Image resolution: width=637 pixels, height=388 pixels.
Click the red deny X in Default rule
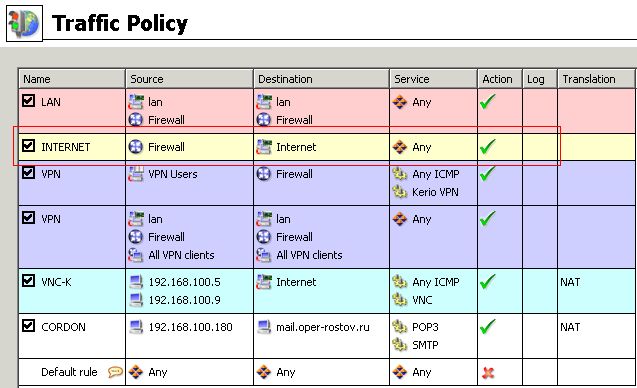click(x=488, y=372)
